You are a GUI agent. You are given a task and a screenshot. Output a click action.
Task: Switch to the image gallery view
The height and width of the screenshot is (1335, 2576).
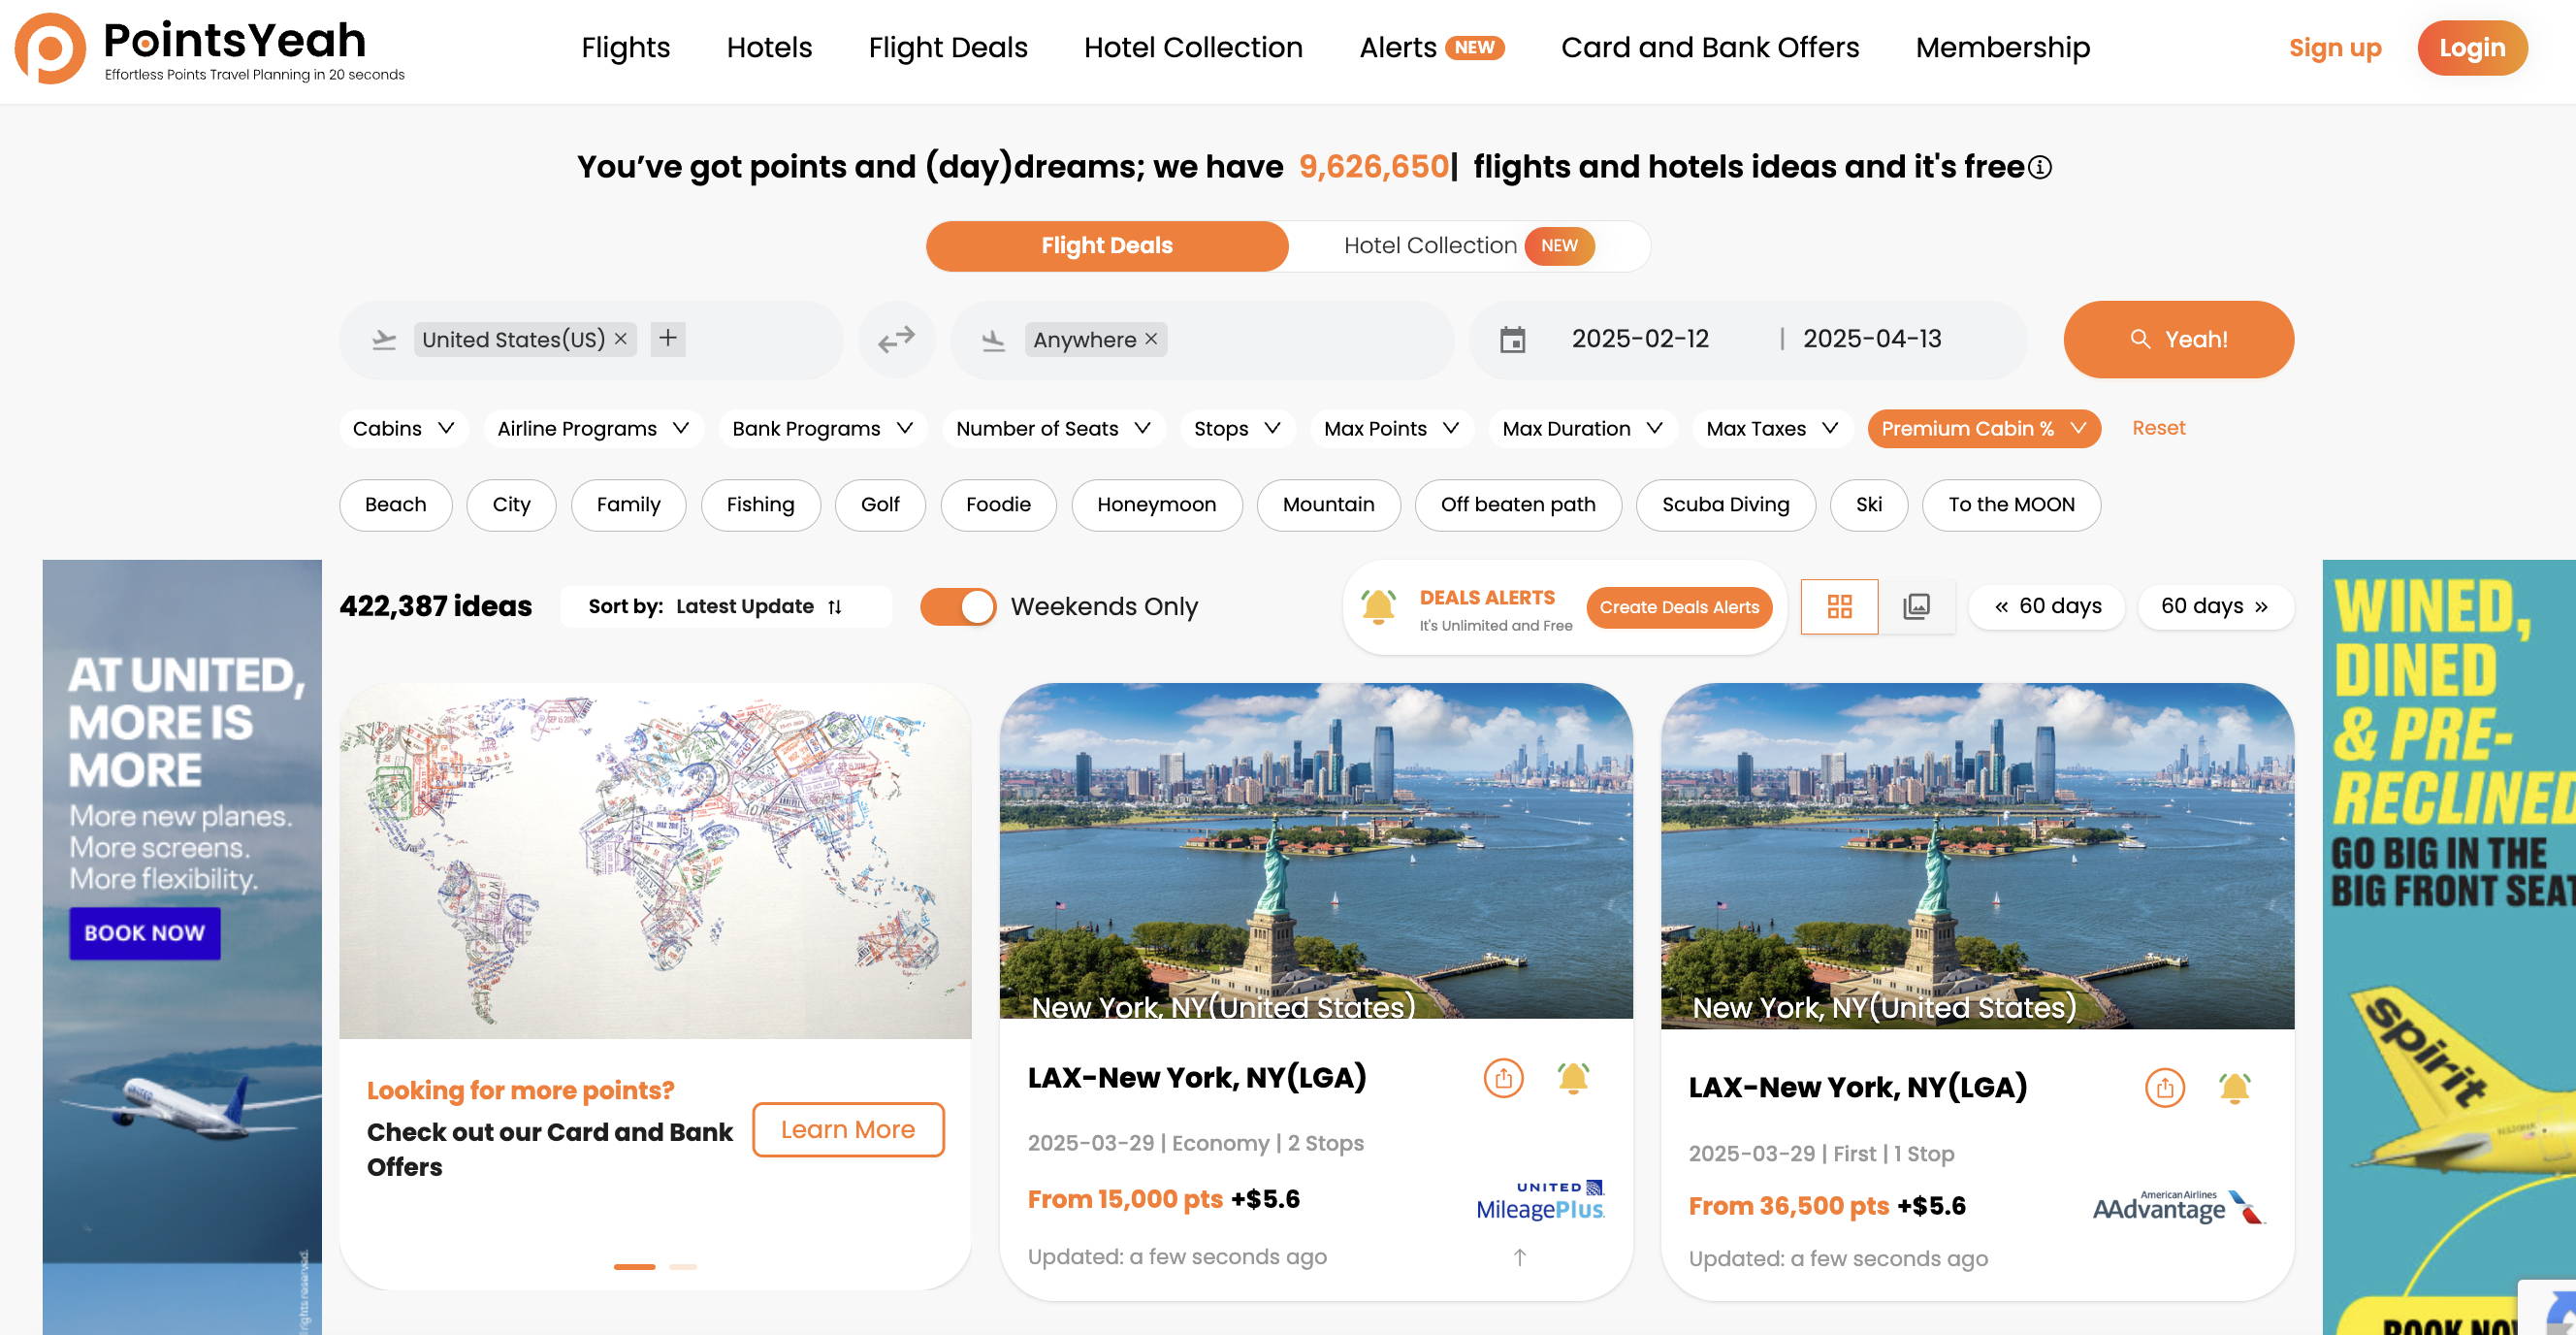tap(1916, 606)
